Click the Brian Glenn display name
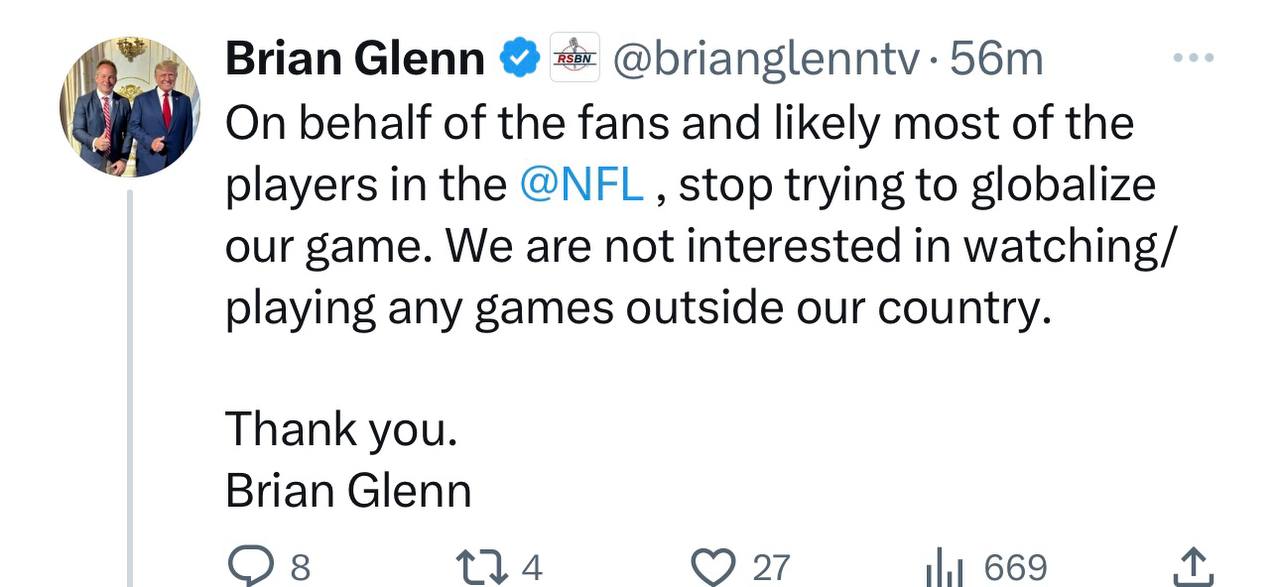 pyautogui.click(x=355, y=59)
